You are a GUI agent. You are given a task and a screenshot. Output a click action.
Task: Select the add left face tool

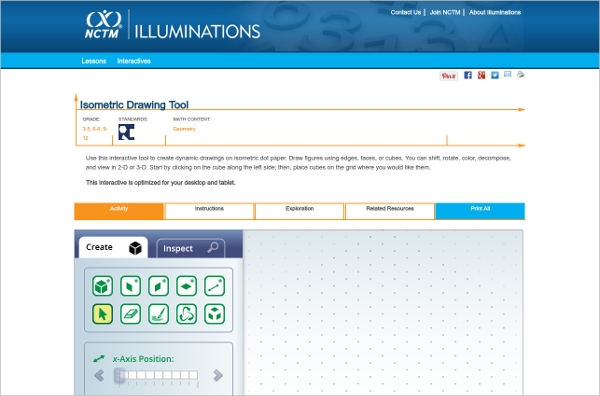click(x=130, y=286)
